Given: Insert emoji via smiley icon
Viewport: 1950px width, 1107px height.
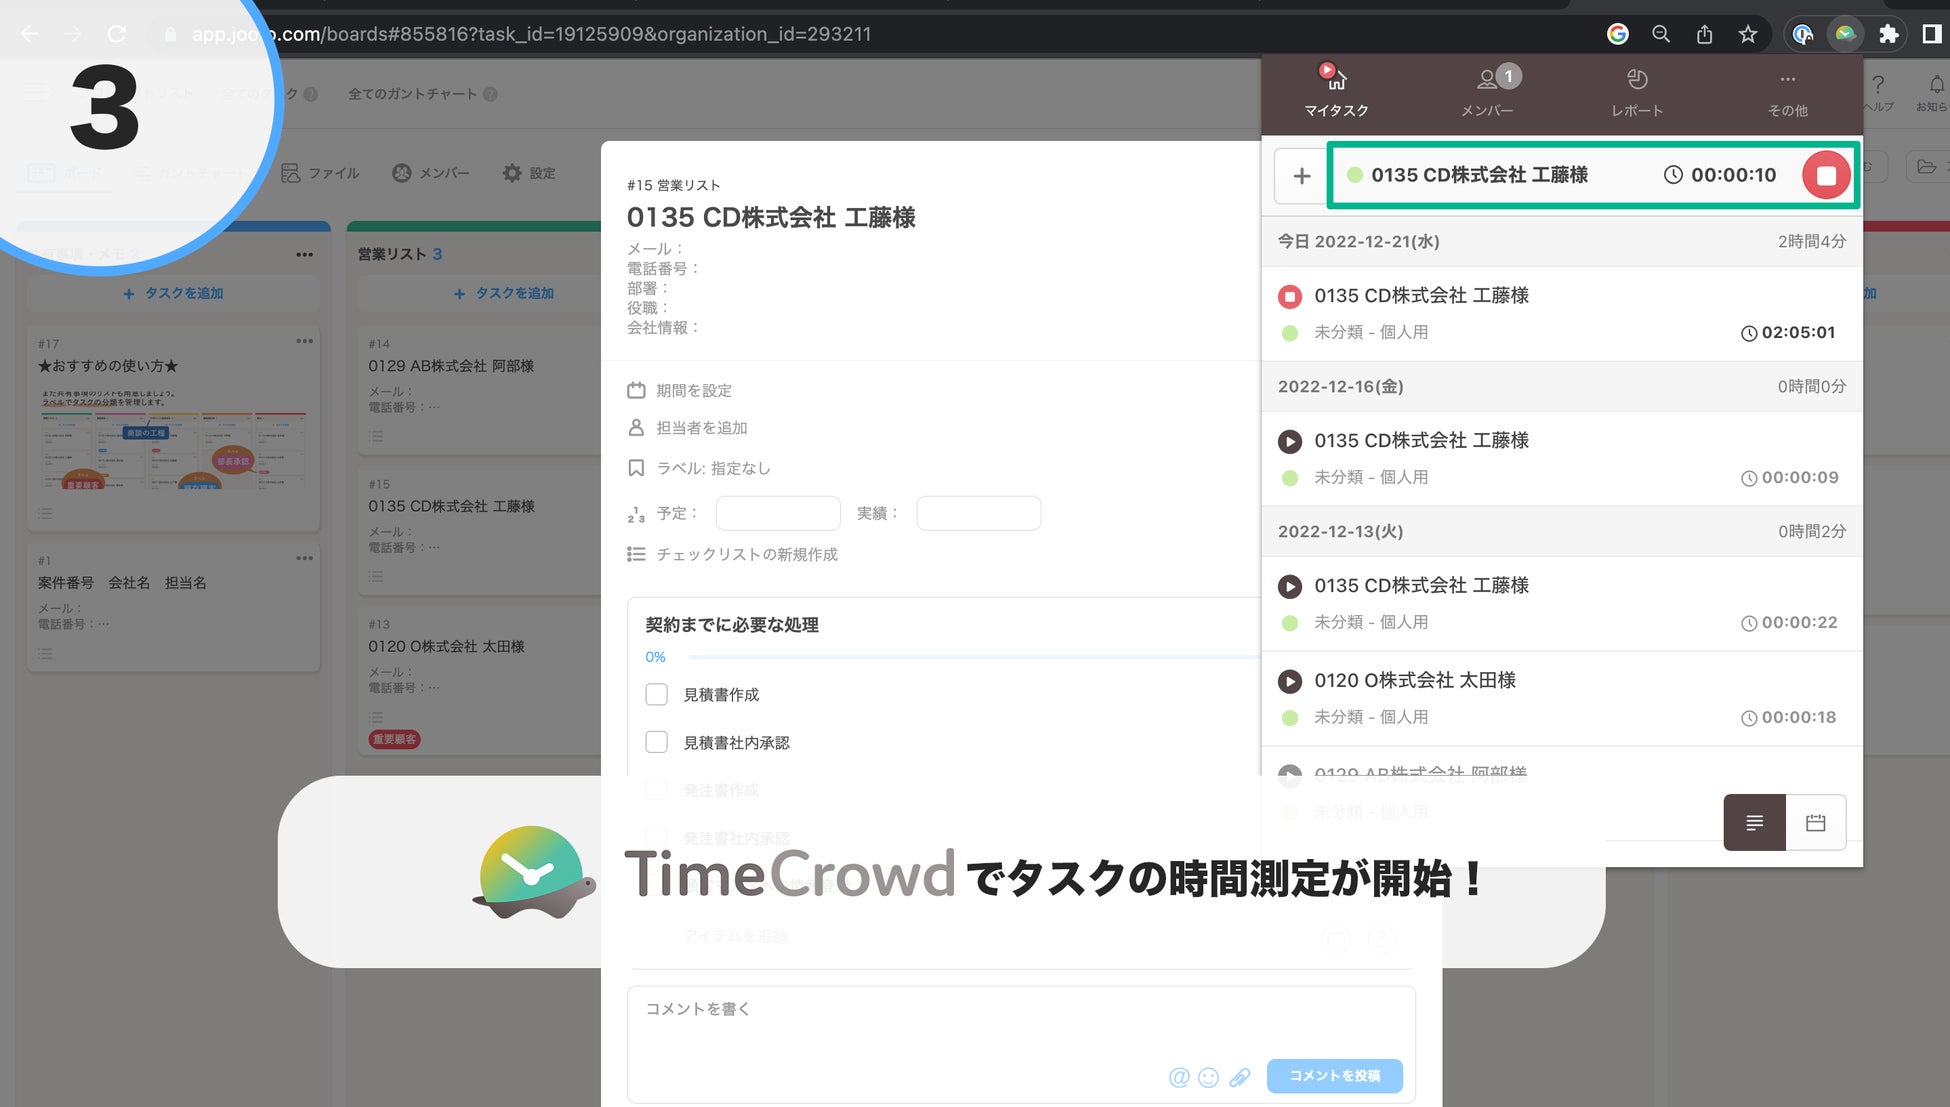Looking at the screenshot, I should 1209,1077.
